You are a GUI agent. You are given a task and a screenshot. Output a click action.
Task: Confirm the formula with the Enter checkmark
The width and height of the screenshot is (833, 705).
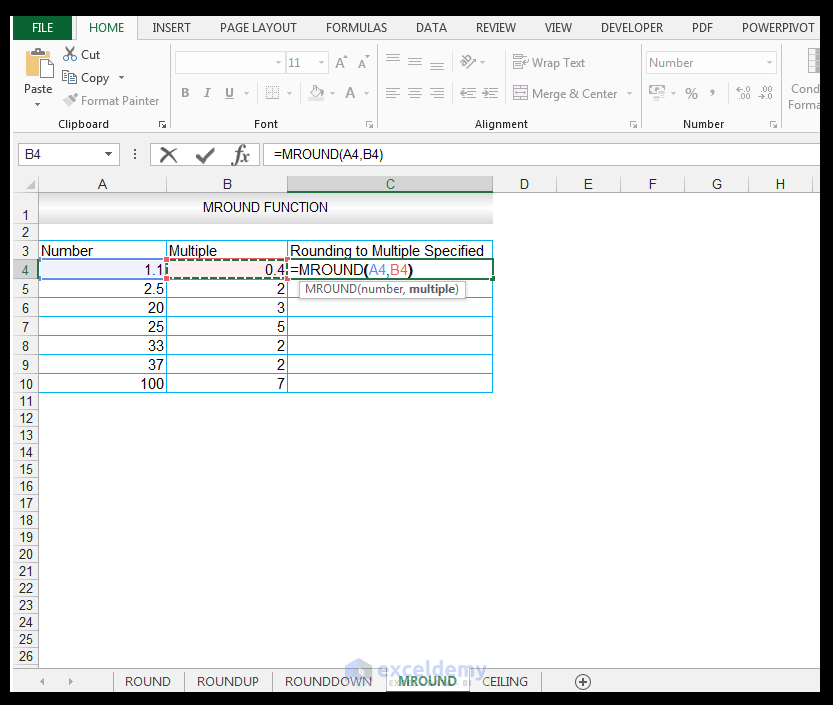(x=203, y=154)
